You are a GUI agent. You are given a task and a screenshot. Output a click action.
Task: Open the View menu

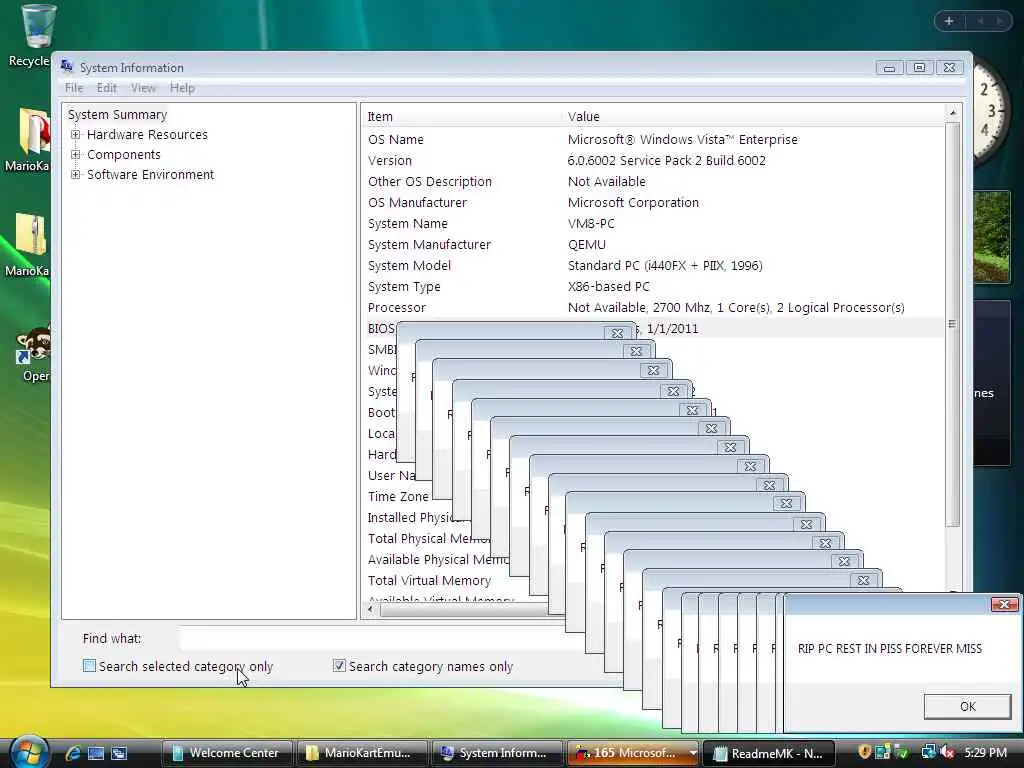[x=143, y=88]
